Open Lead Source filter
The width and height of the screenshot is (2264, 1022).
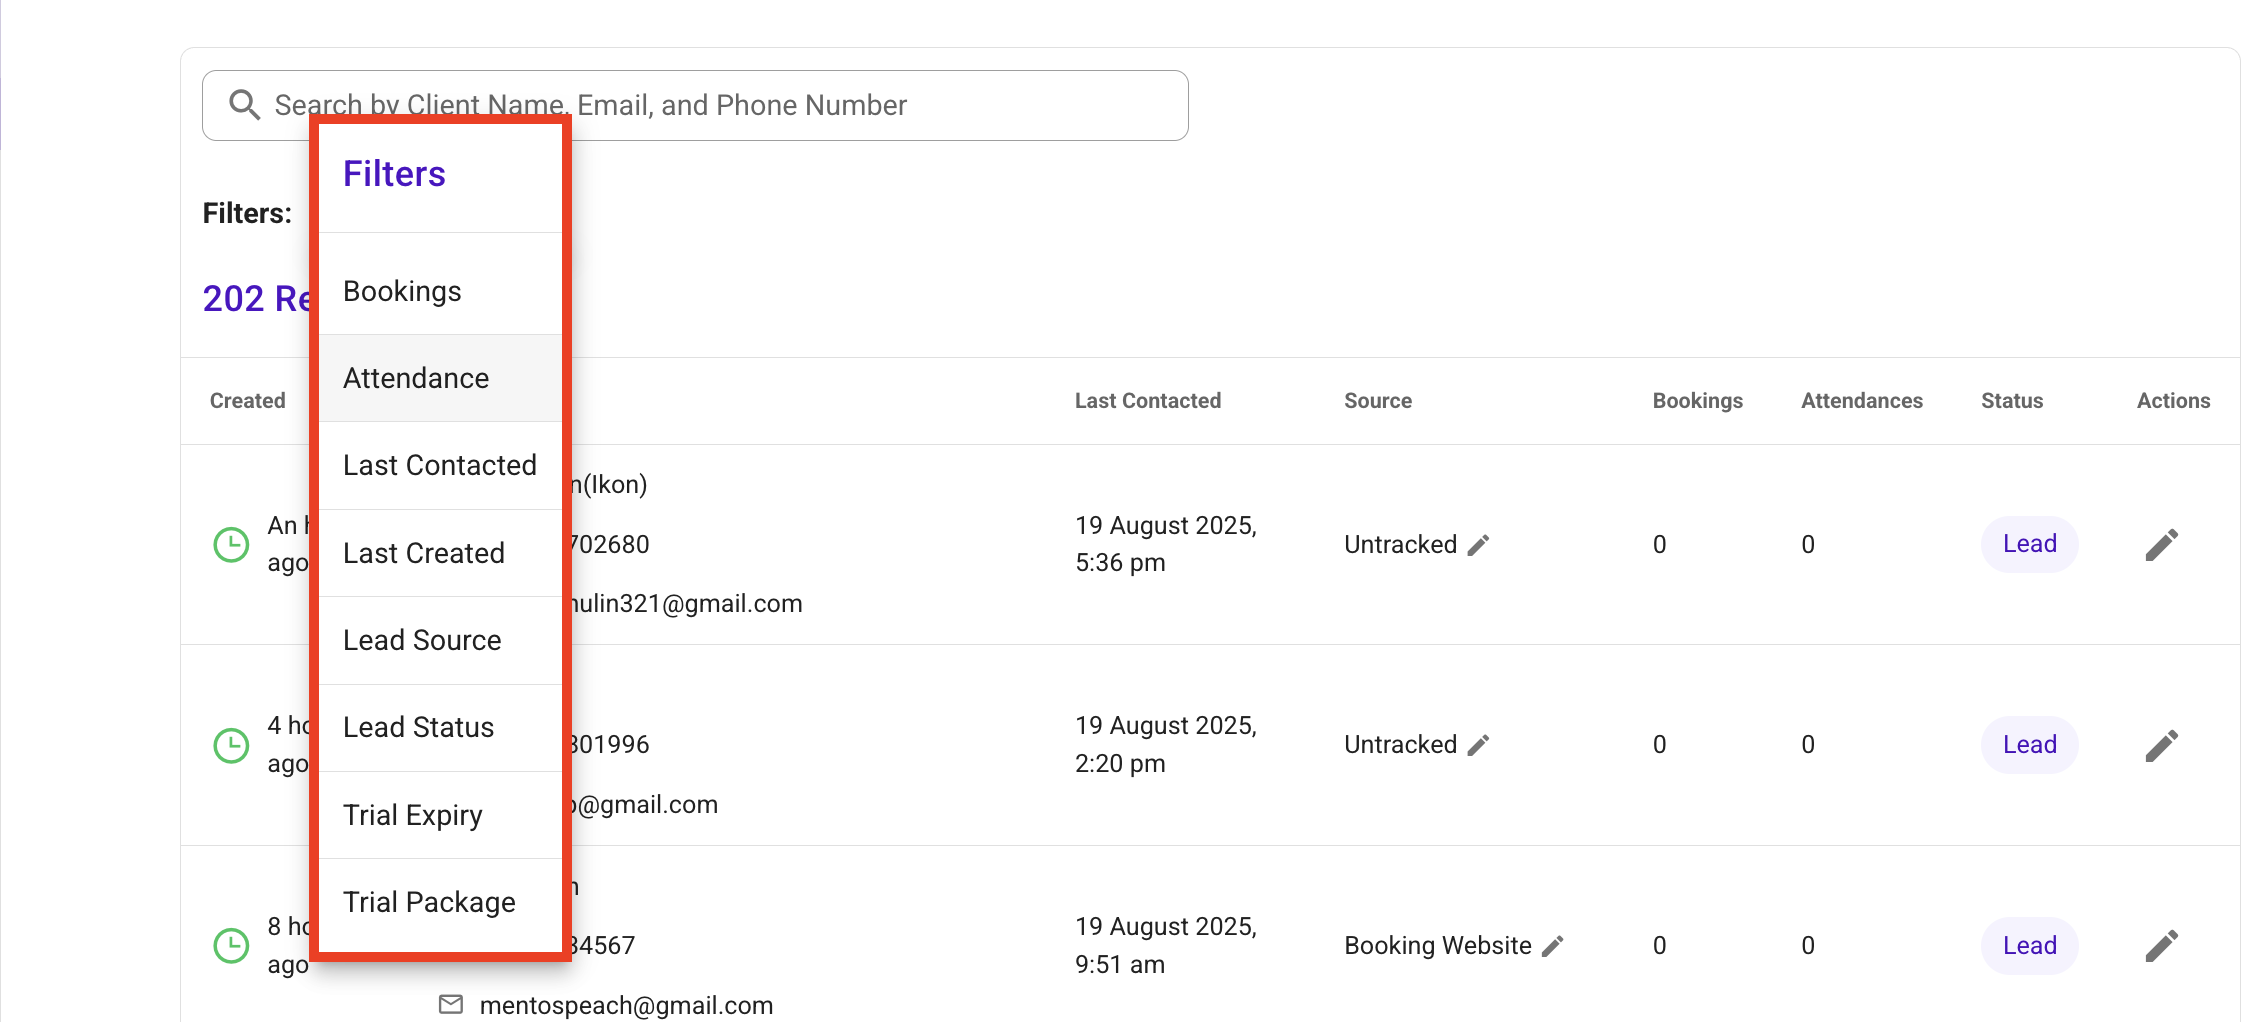pos(441,640)
